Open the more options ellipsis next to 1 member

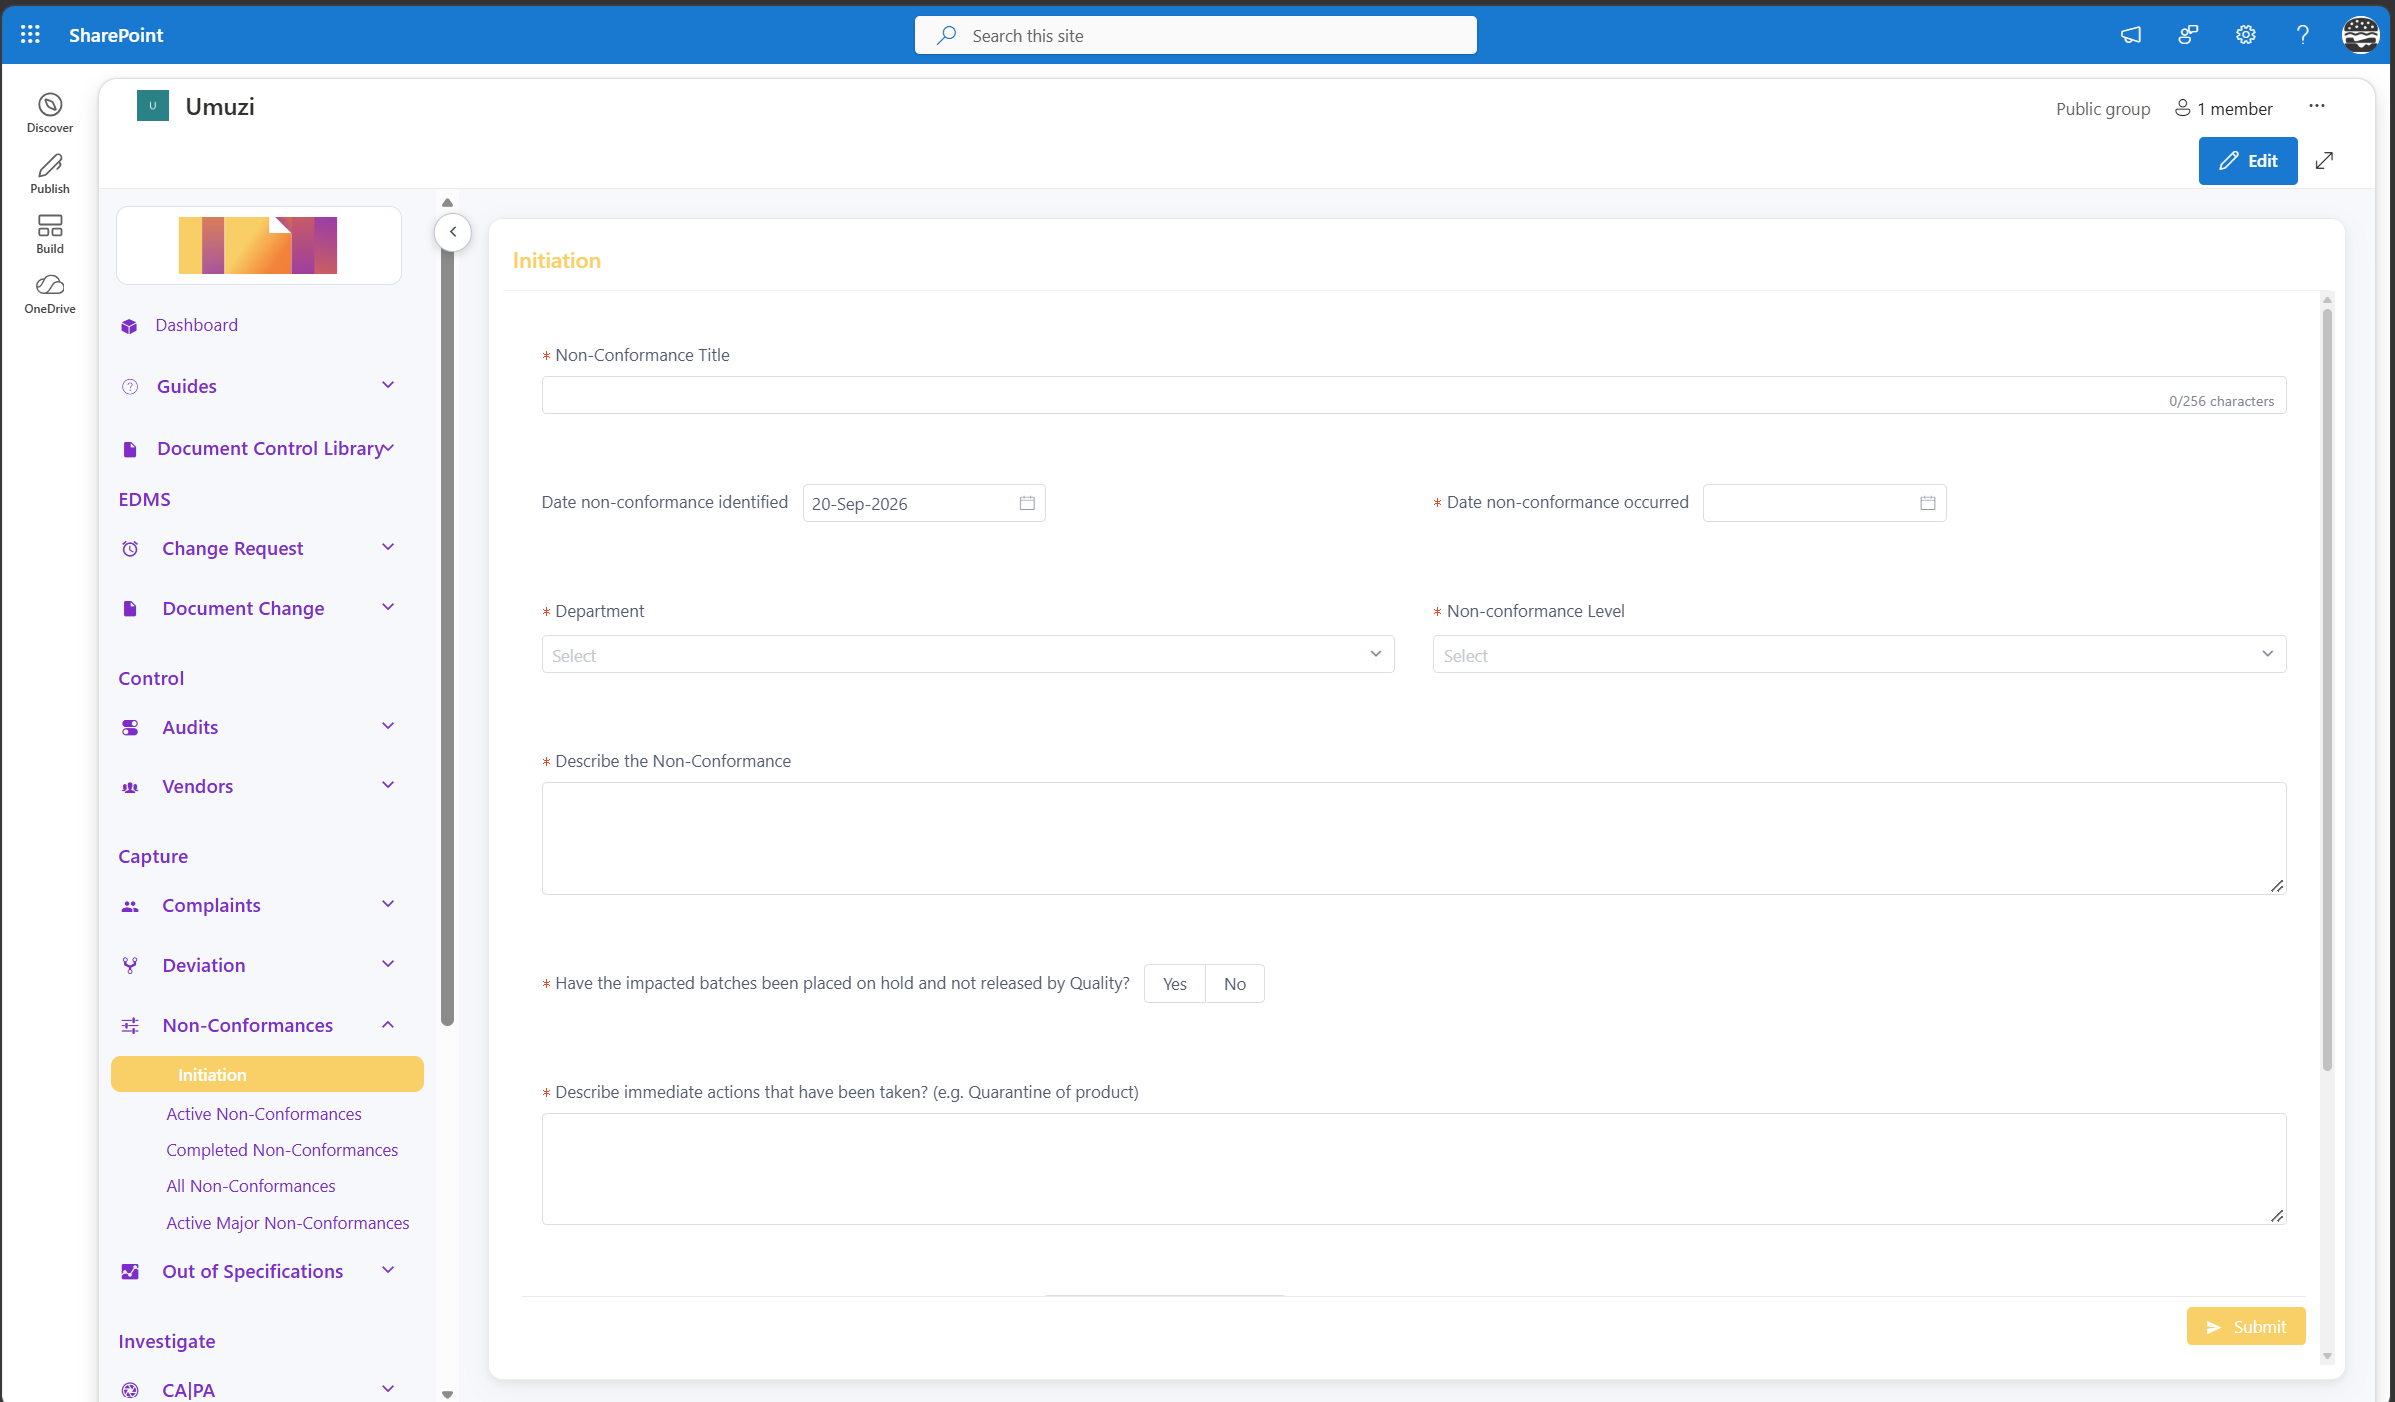[x=2317, y=106]
